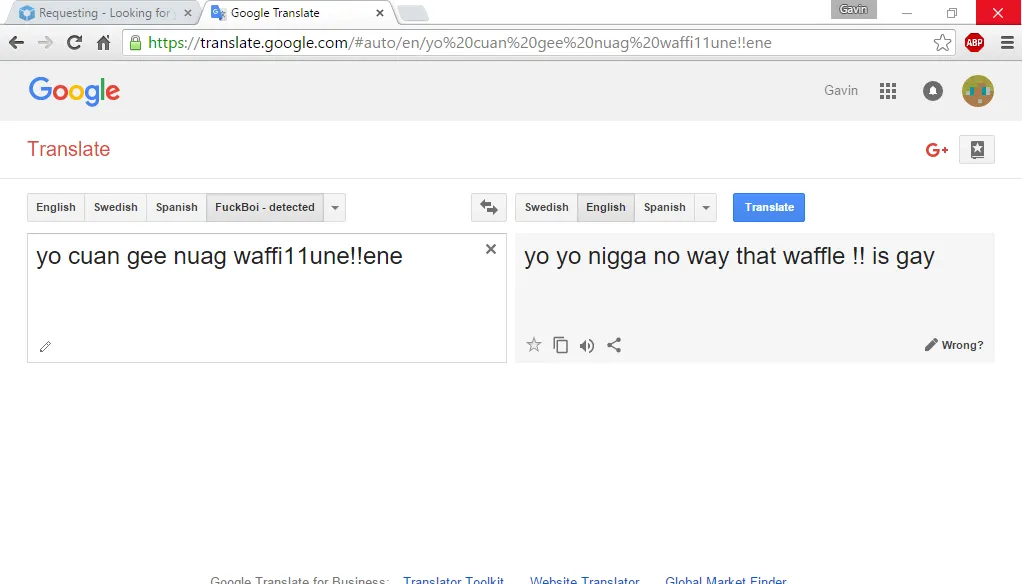Screen dimensions: 1022x584
Task: Open the Translator Toolkit link
Action: point(454,579)
